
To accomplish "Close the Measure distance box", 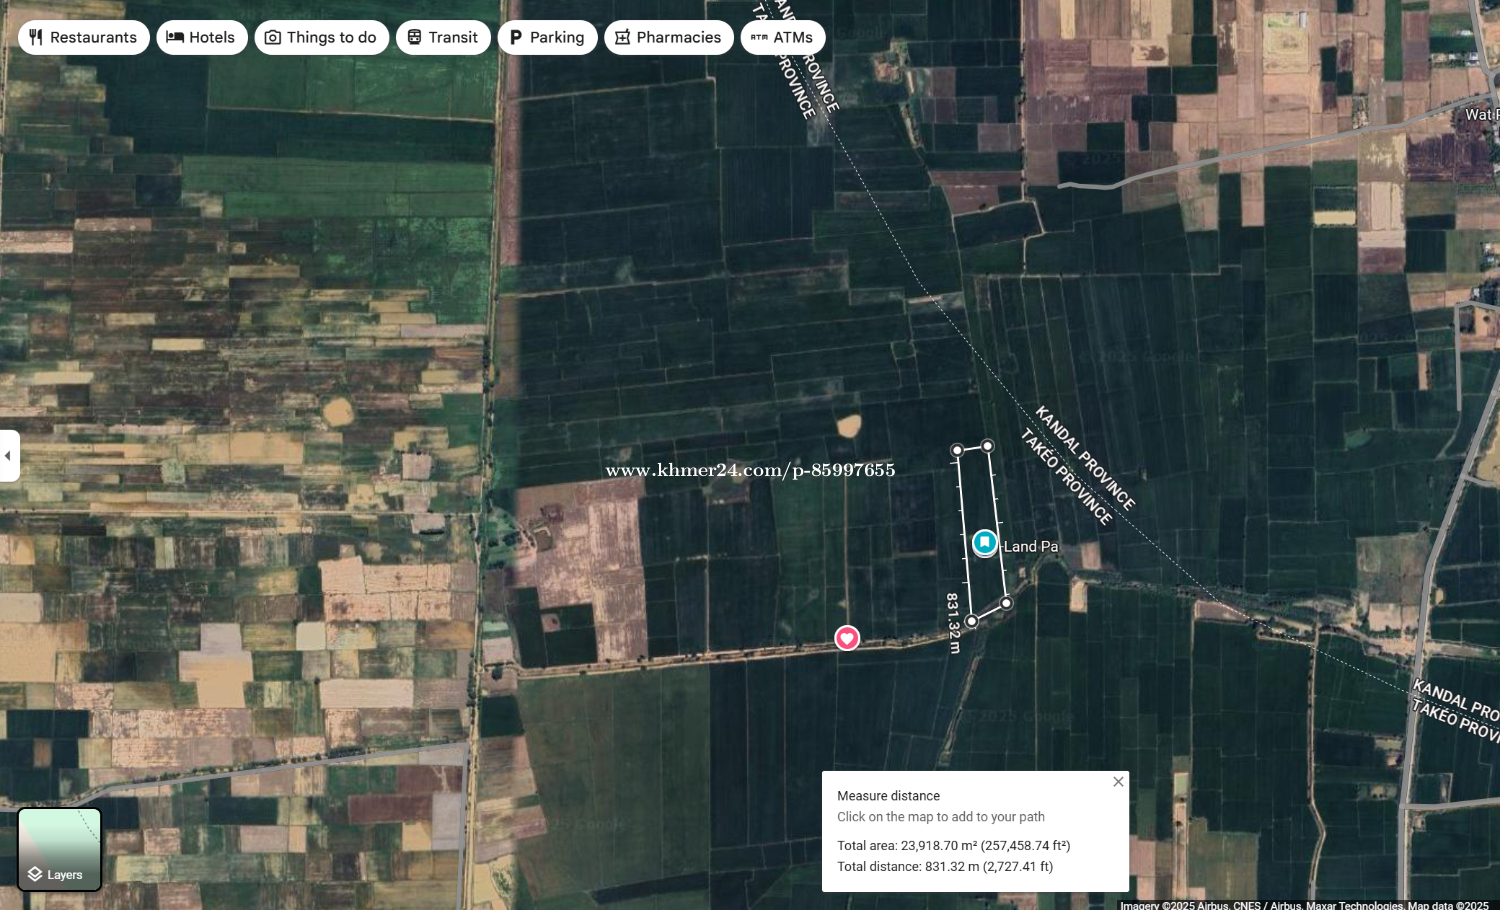I will pos(1118,782).
